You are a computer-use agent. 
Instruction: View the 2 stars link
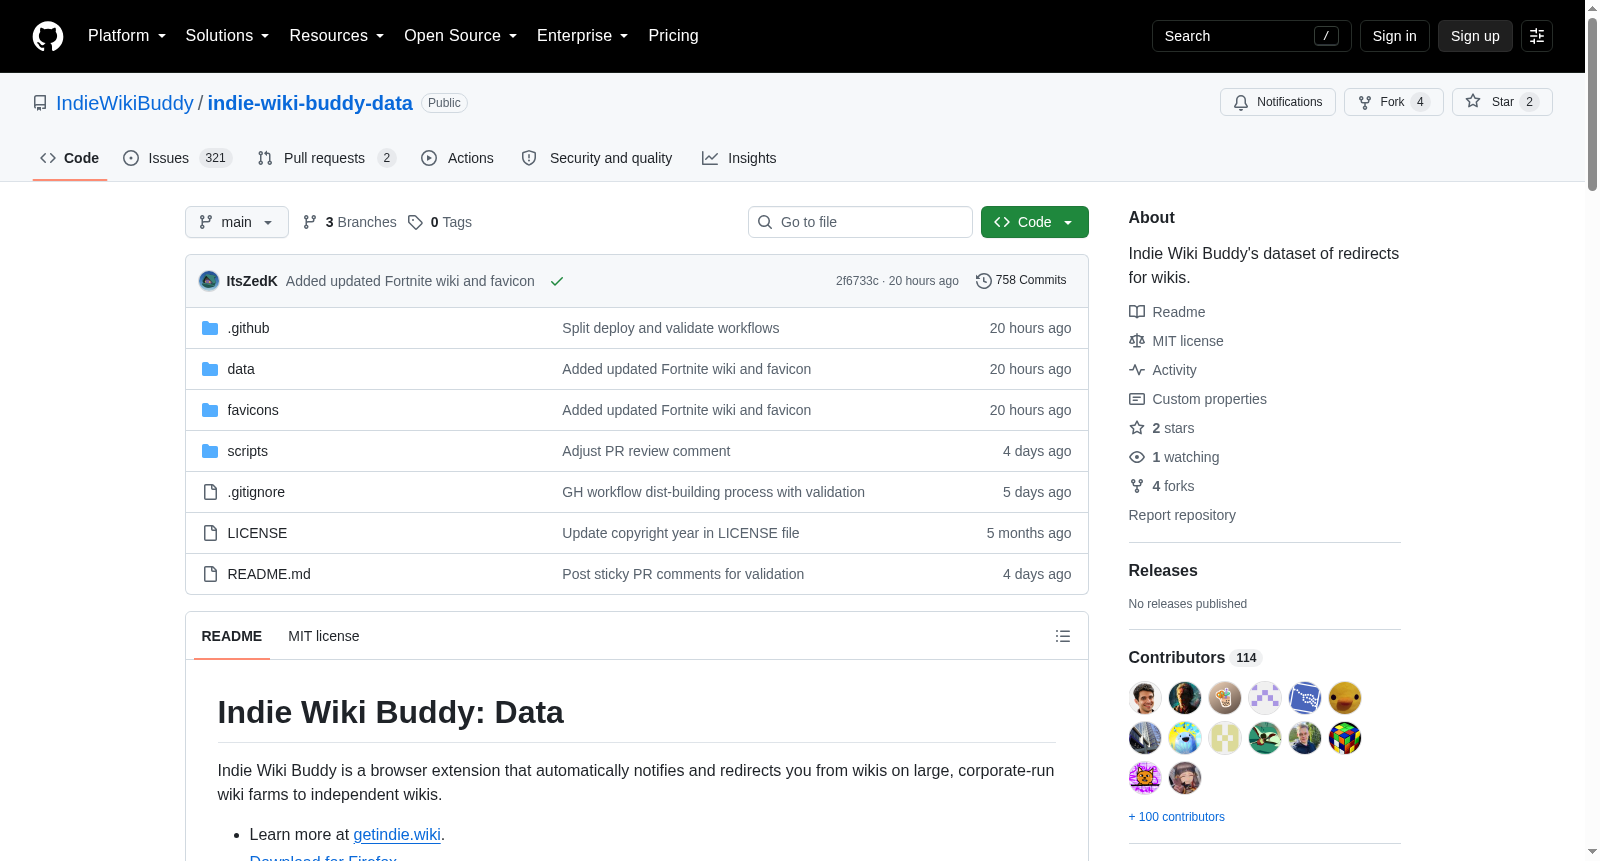pyautogui.click(x=1162, y=428)
